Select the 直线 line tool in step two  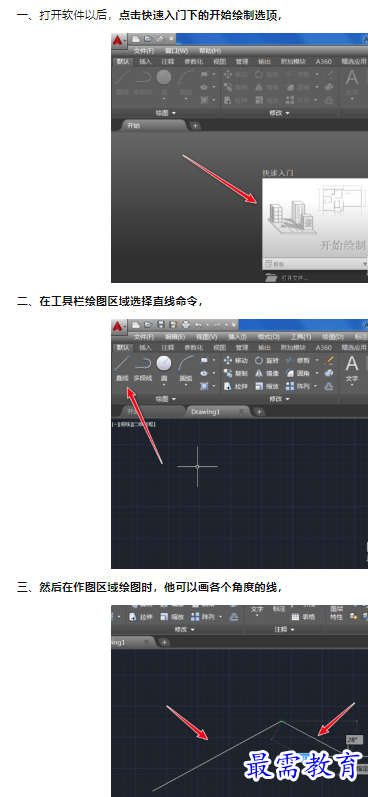(122, 369)
